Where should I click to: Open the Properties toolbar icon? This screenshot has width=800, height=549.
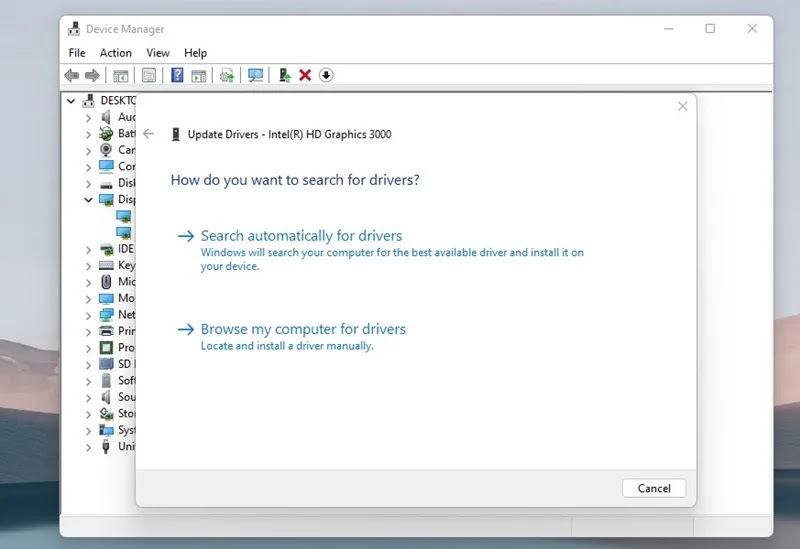point(149,76)
